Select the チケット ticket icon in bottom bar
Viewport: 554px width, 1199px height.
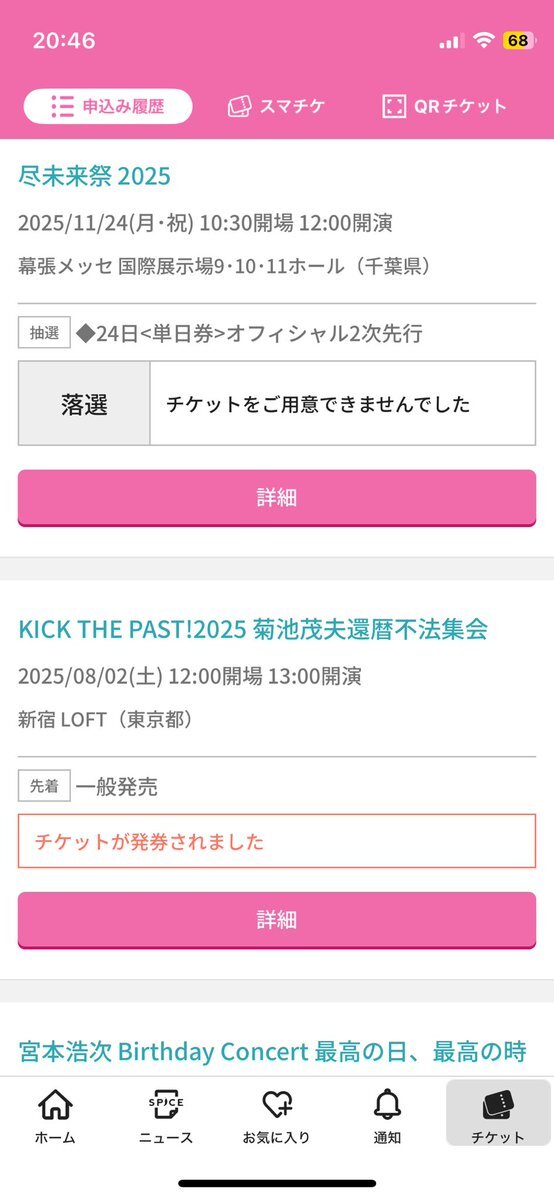point(498,1106)
